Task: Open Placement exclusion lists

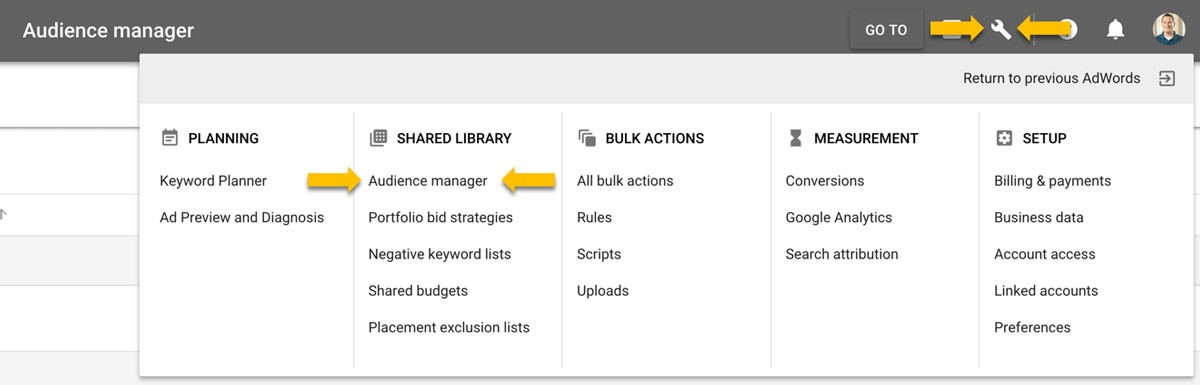Action: pyautogui.click(x=449, y=327)
